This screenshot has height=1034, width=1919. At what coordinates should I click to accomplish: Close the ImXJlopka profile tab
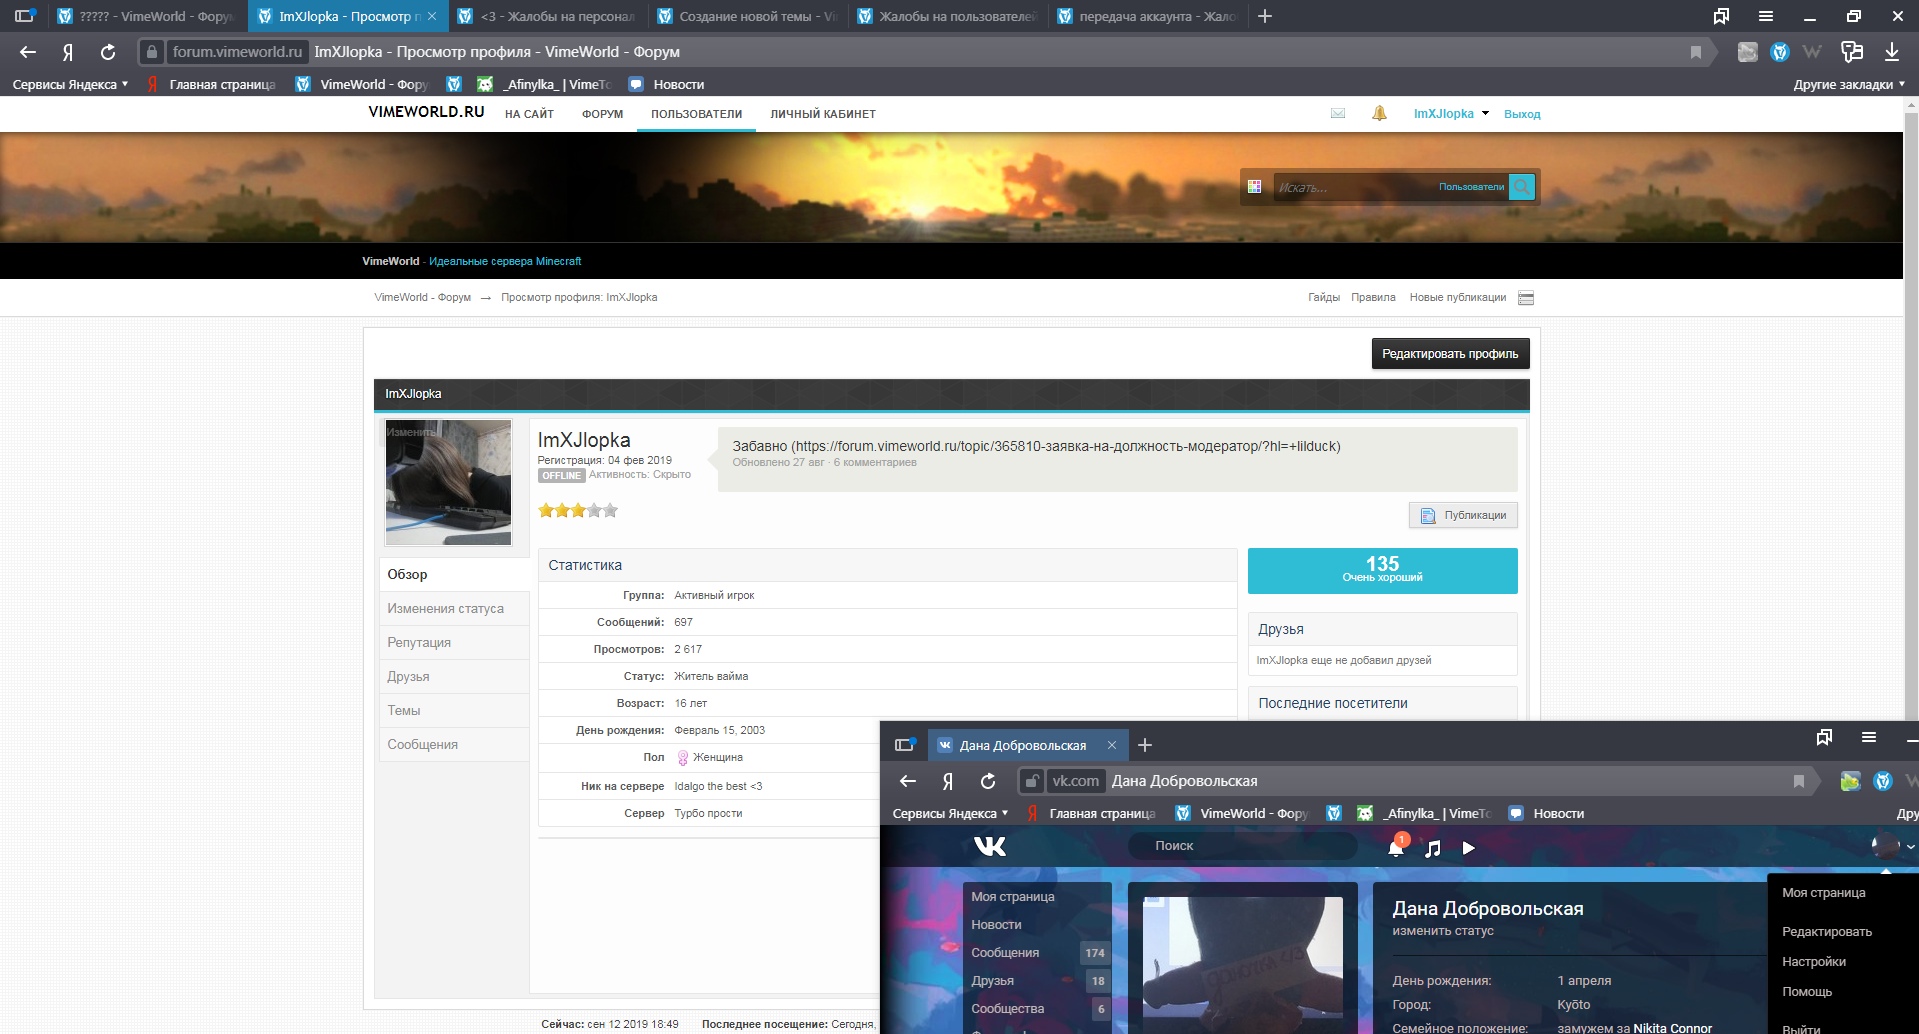pyautogui.click(x=432, y=16)
